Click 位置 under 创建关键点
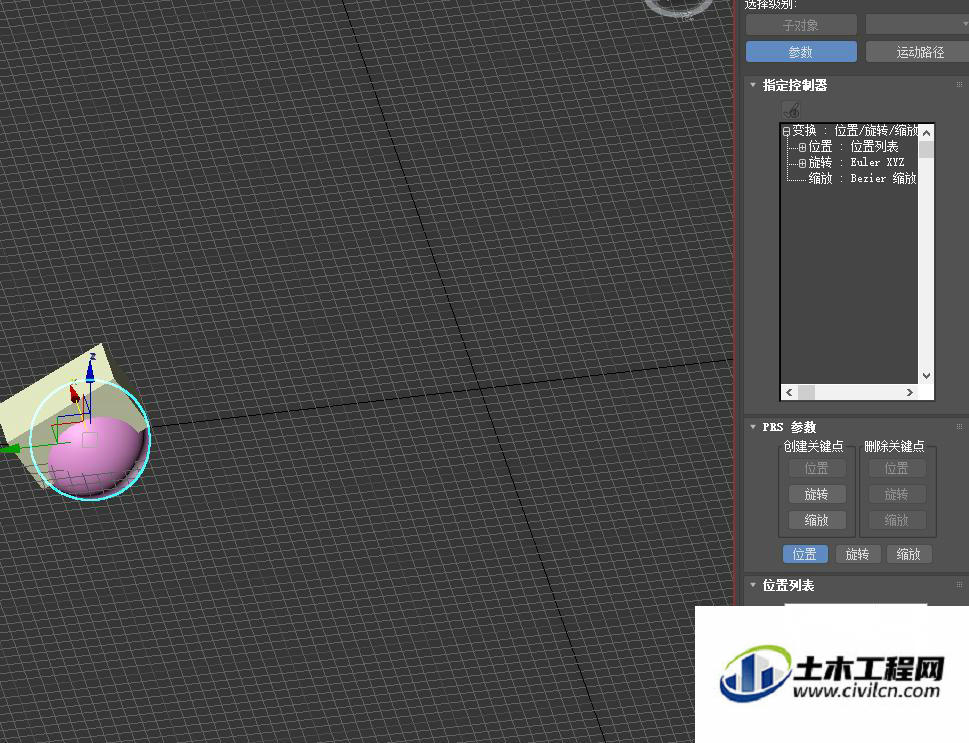This screenshot has height=743, width=969. point(816,469)
